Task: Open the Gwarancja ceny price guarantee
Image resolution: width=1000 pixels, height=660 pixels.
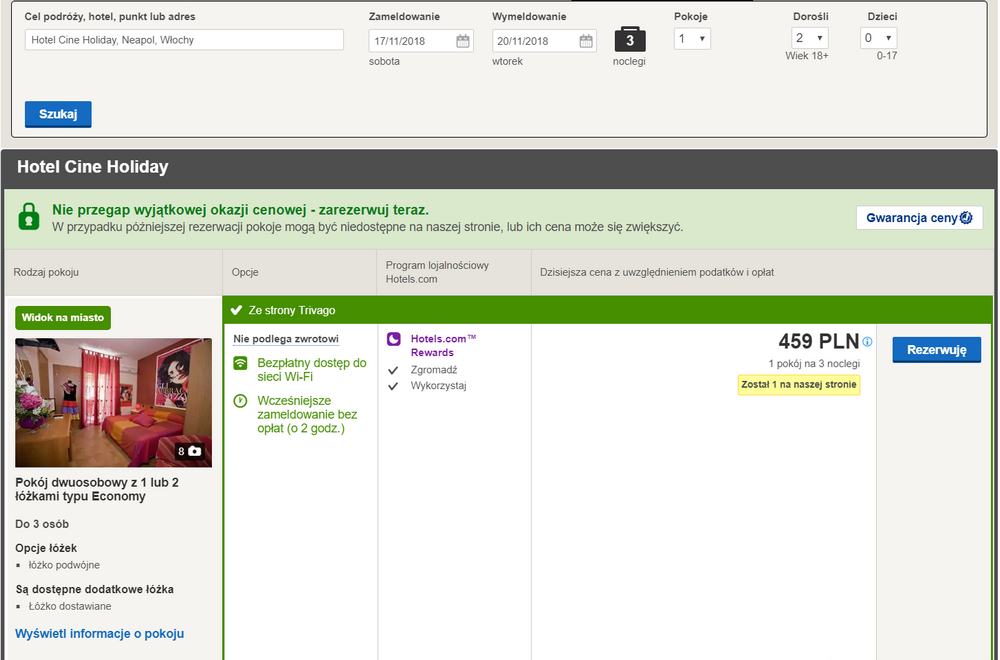Action: (x=919, y=218)
